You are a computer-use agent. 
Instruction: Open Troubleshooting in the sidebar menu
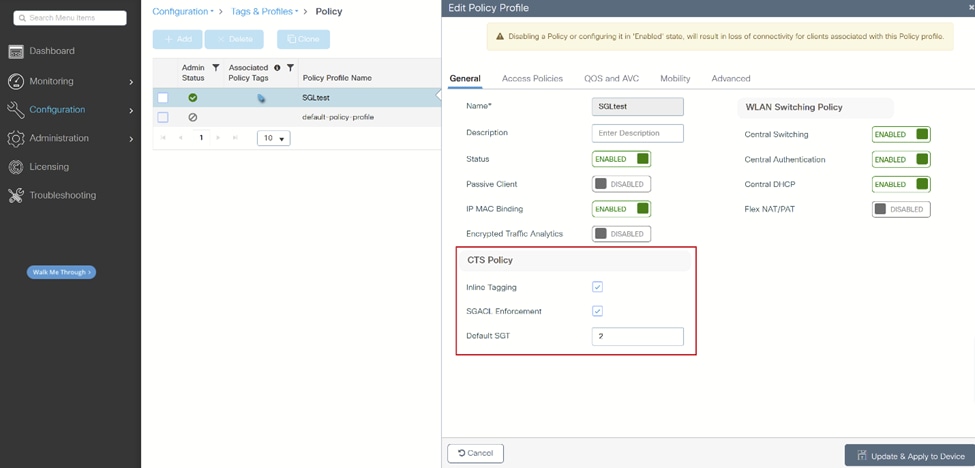coord(63,195)
